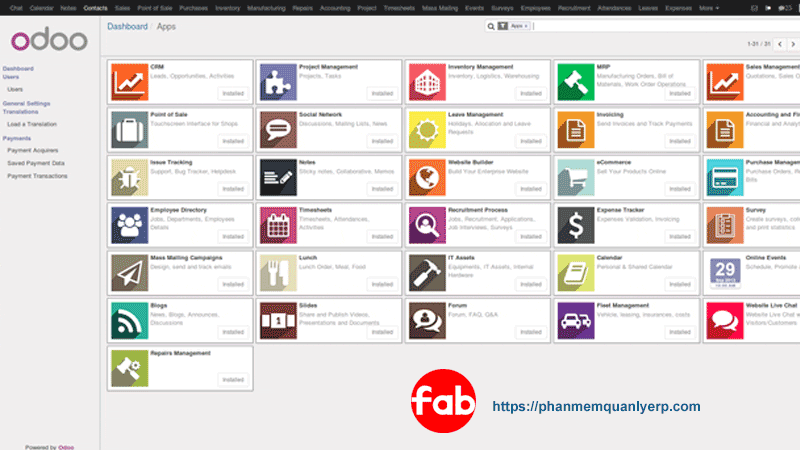This screenshot has width=800, height=450.
Task: Select the eCommerce cart icon
Action: pos(576,178)
